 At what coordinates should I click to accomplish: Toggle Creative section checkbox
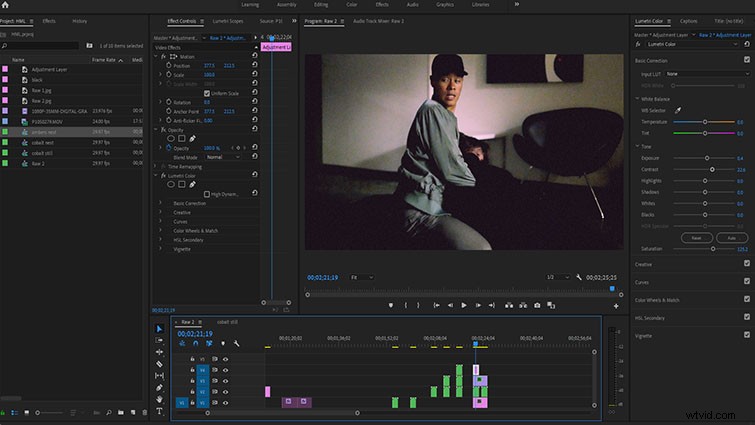pyautogui.click(x=747, y=263)
